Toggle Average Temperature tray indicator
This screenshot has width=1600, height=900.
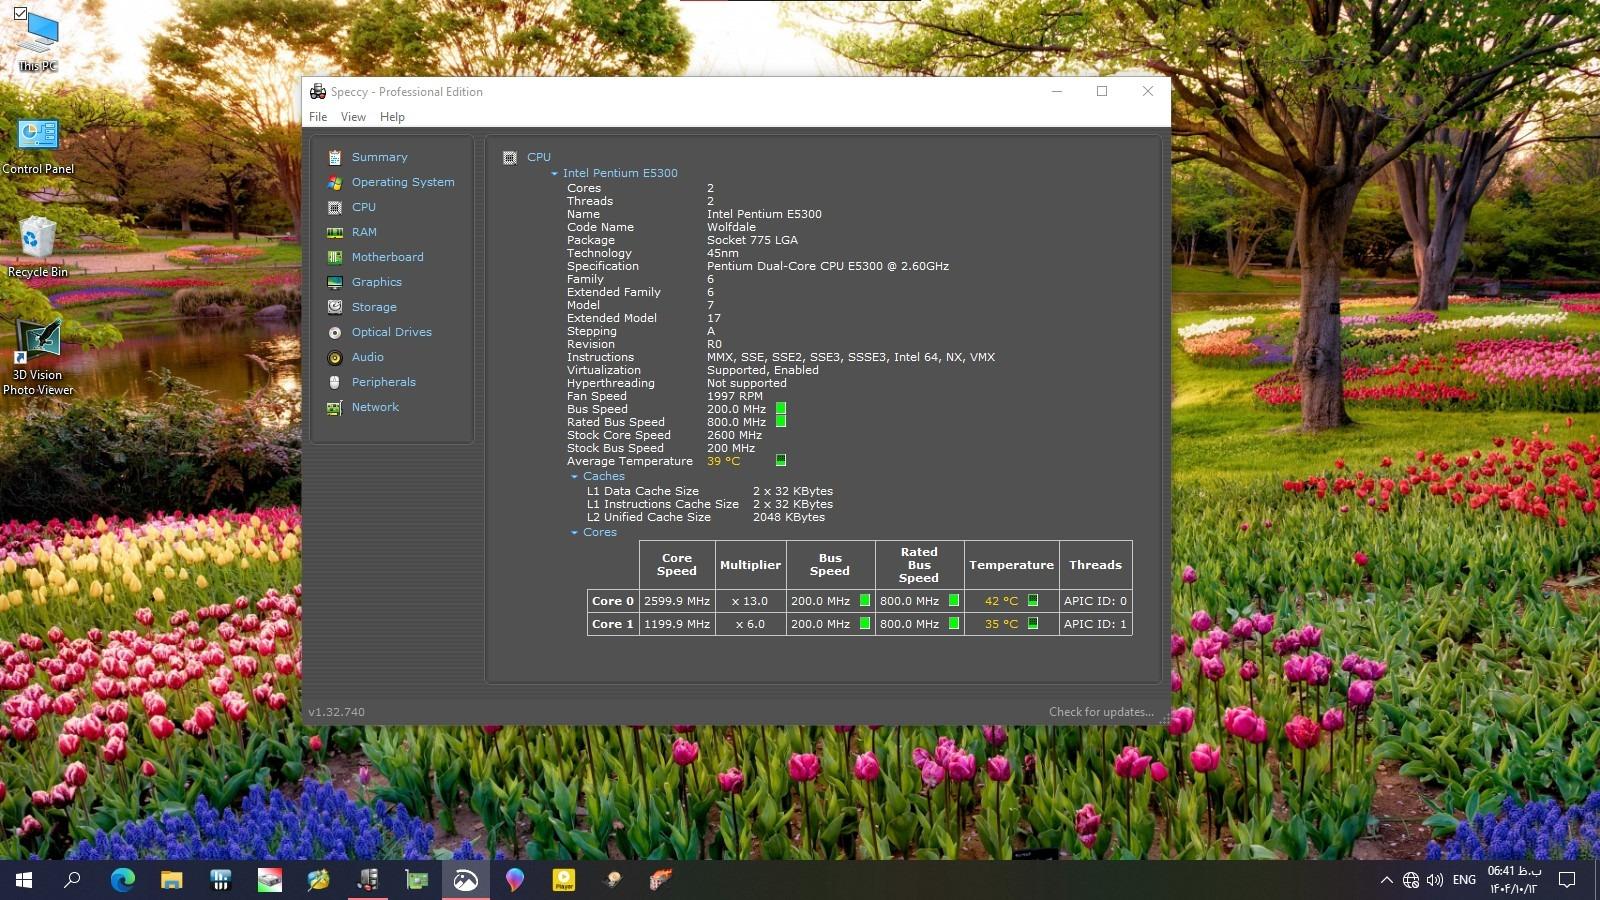781,460
